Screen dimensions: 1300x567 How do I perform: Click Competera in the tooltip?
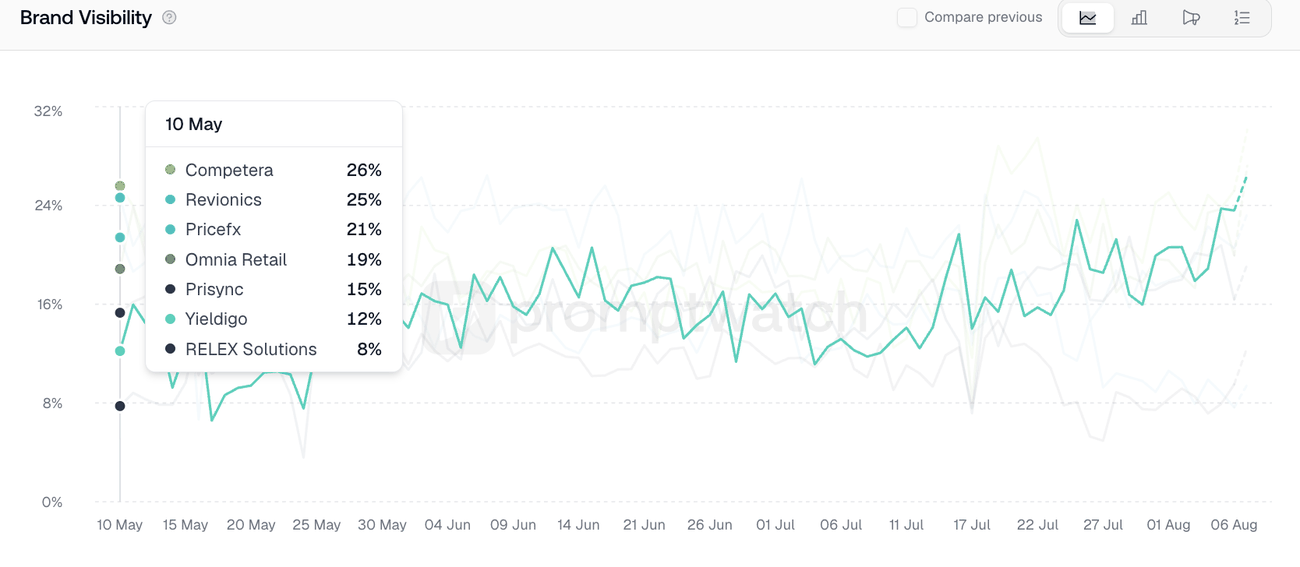coord(229,170)
